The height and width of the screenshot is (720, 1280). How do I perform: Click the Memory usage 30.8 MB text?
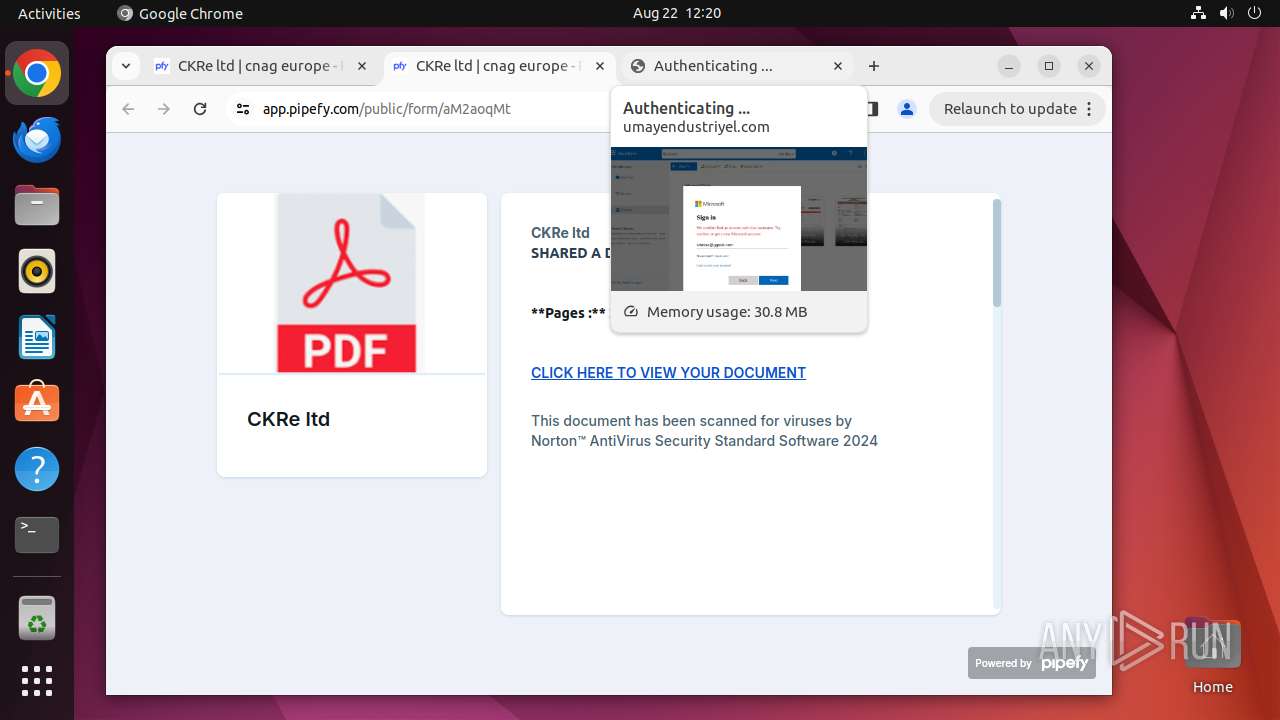click(727, 312)
